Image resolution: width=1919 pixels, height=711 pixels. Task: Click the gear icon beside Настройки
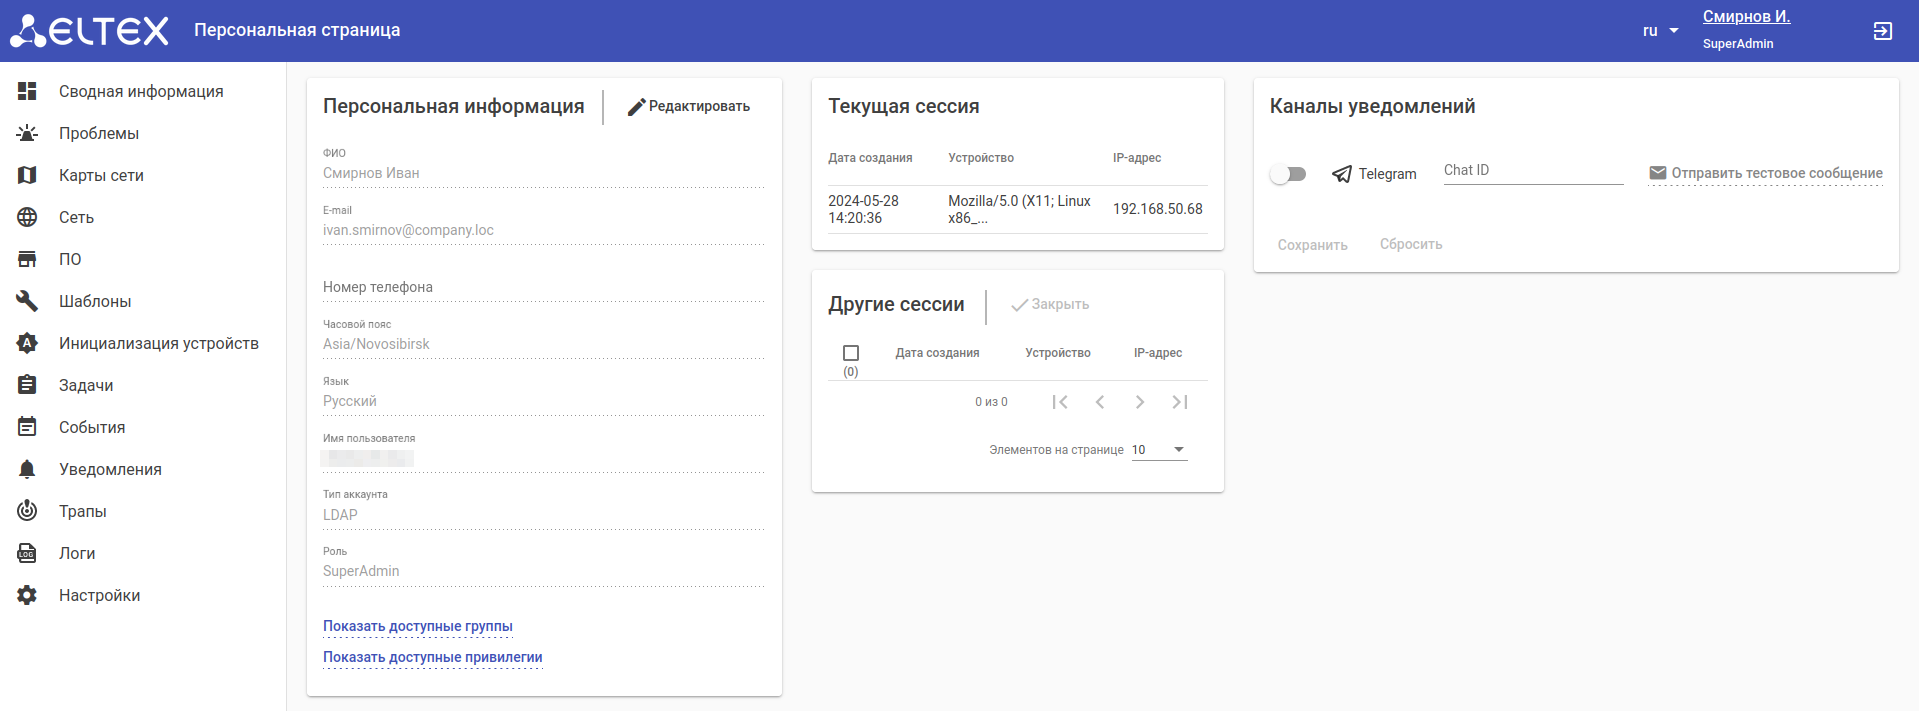point(27,595)
